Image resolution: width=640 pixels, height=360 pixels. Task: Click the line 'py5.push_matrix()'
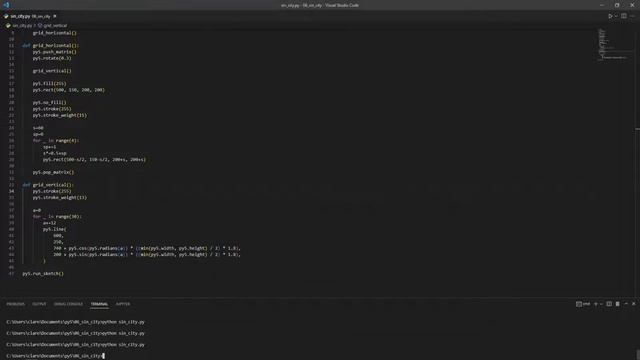pyautogui.click(x=54, y=52)
